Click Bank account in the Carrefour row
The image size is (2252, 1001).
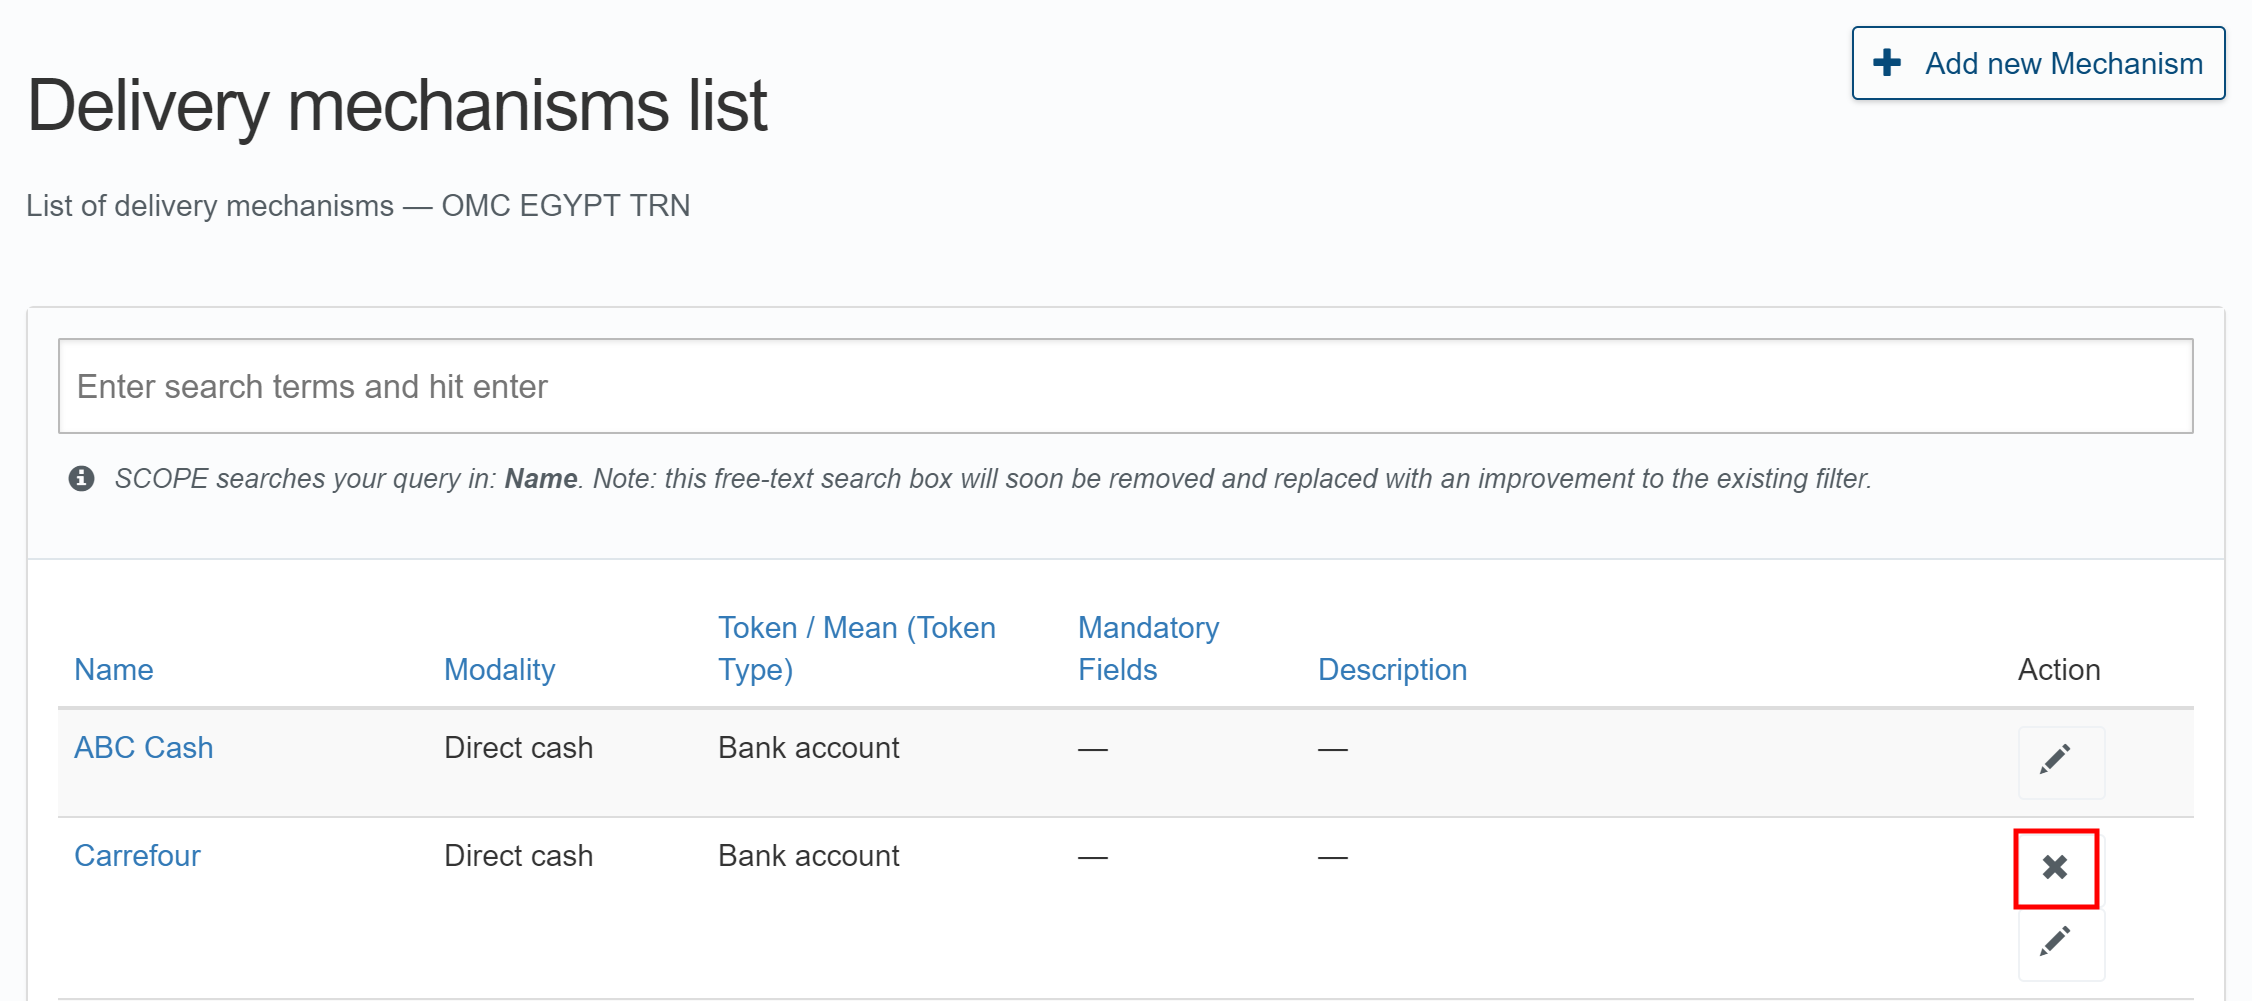pyautogui.click(x=808, y=856)
